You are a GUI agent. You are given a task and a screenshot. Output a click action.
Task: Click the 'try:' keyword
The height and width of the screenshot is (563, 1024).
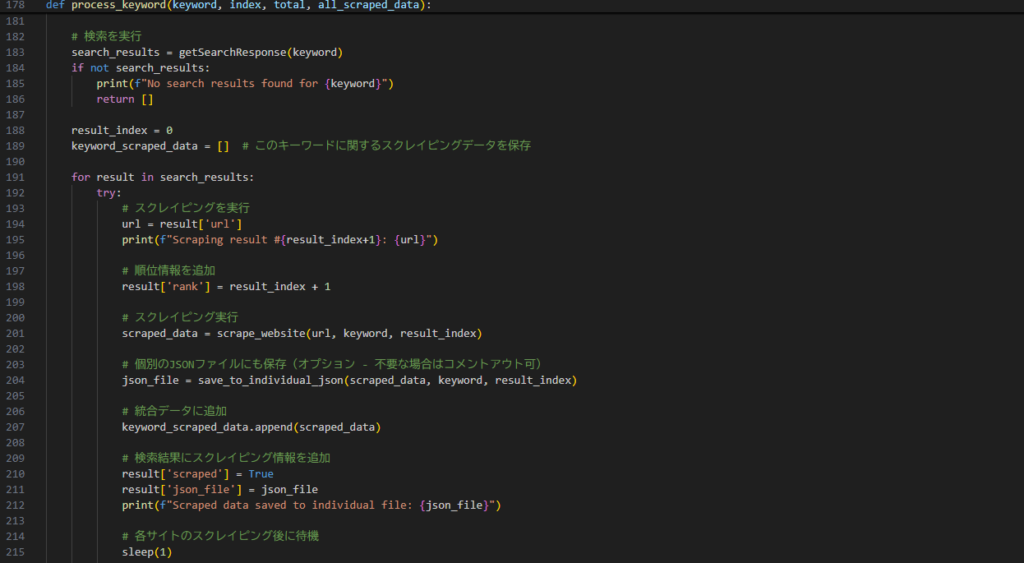click(109, 193)
